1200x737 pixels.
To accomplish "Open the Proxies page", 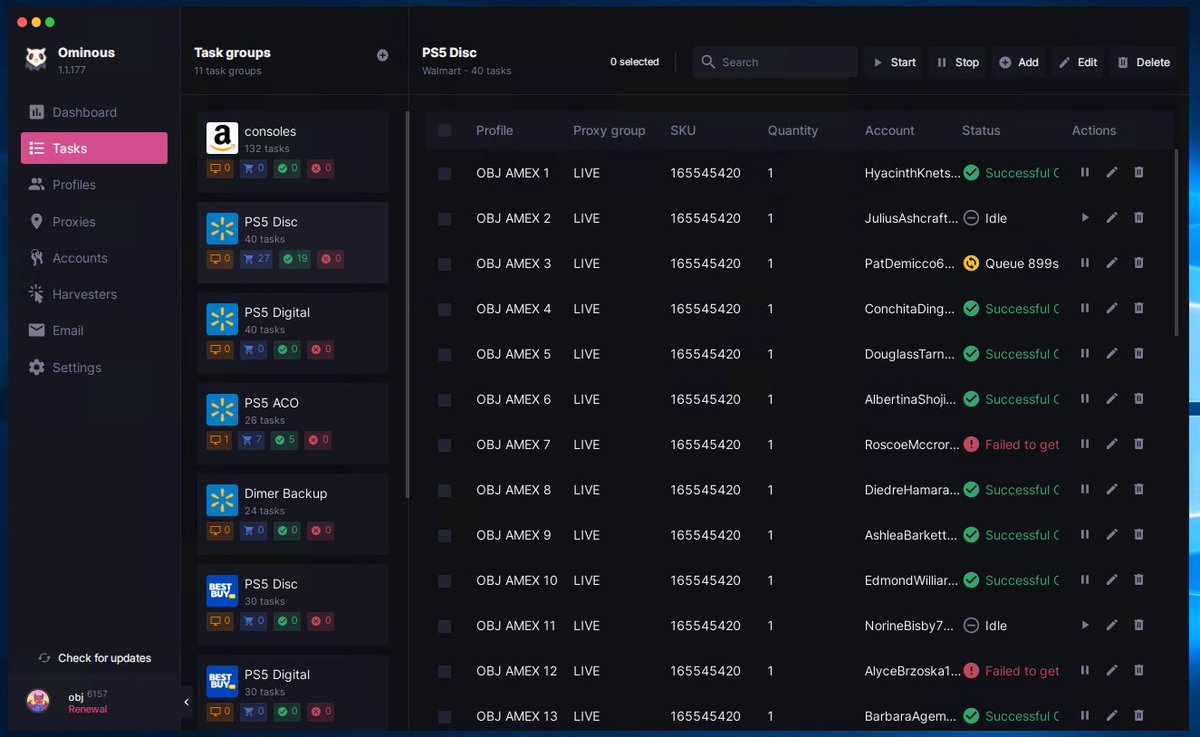I will [x=94, y=221].
